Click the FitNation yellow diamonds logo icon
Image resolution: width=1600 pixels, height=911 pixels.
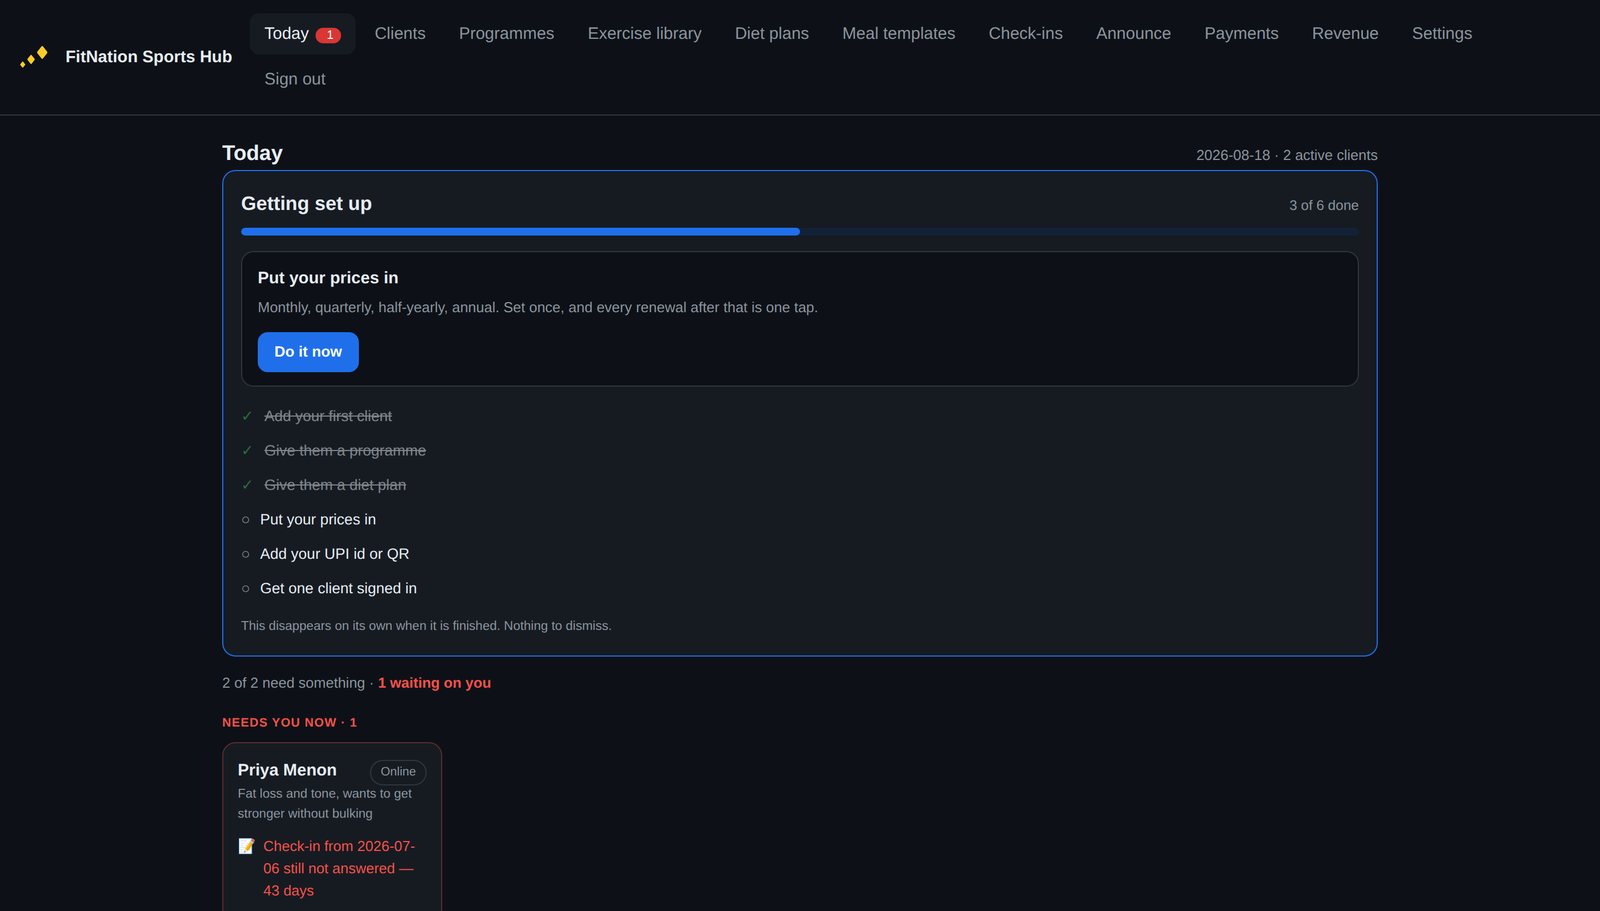point(34,57)
